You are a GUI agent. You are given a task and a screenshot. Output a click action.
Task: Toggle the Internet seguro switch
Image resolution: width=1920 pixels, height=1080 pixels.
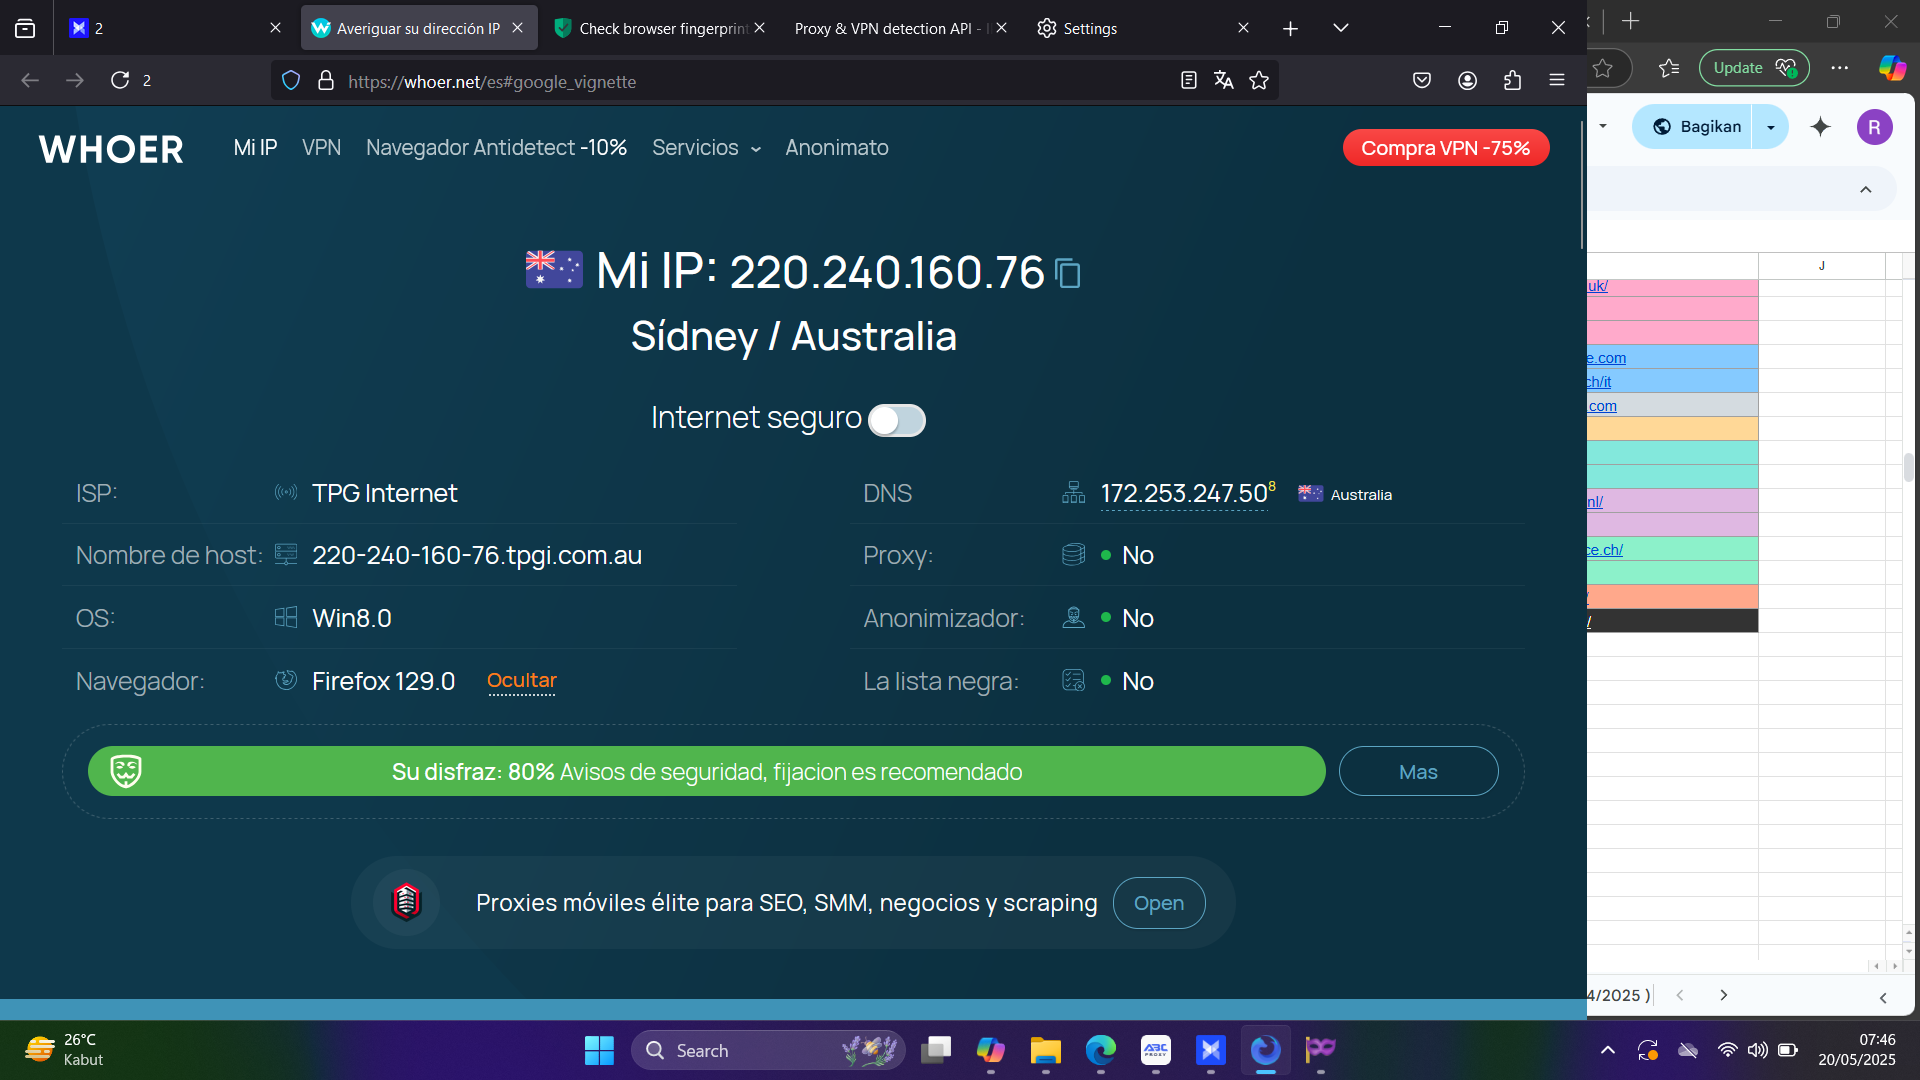point(896,420)
